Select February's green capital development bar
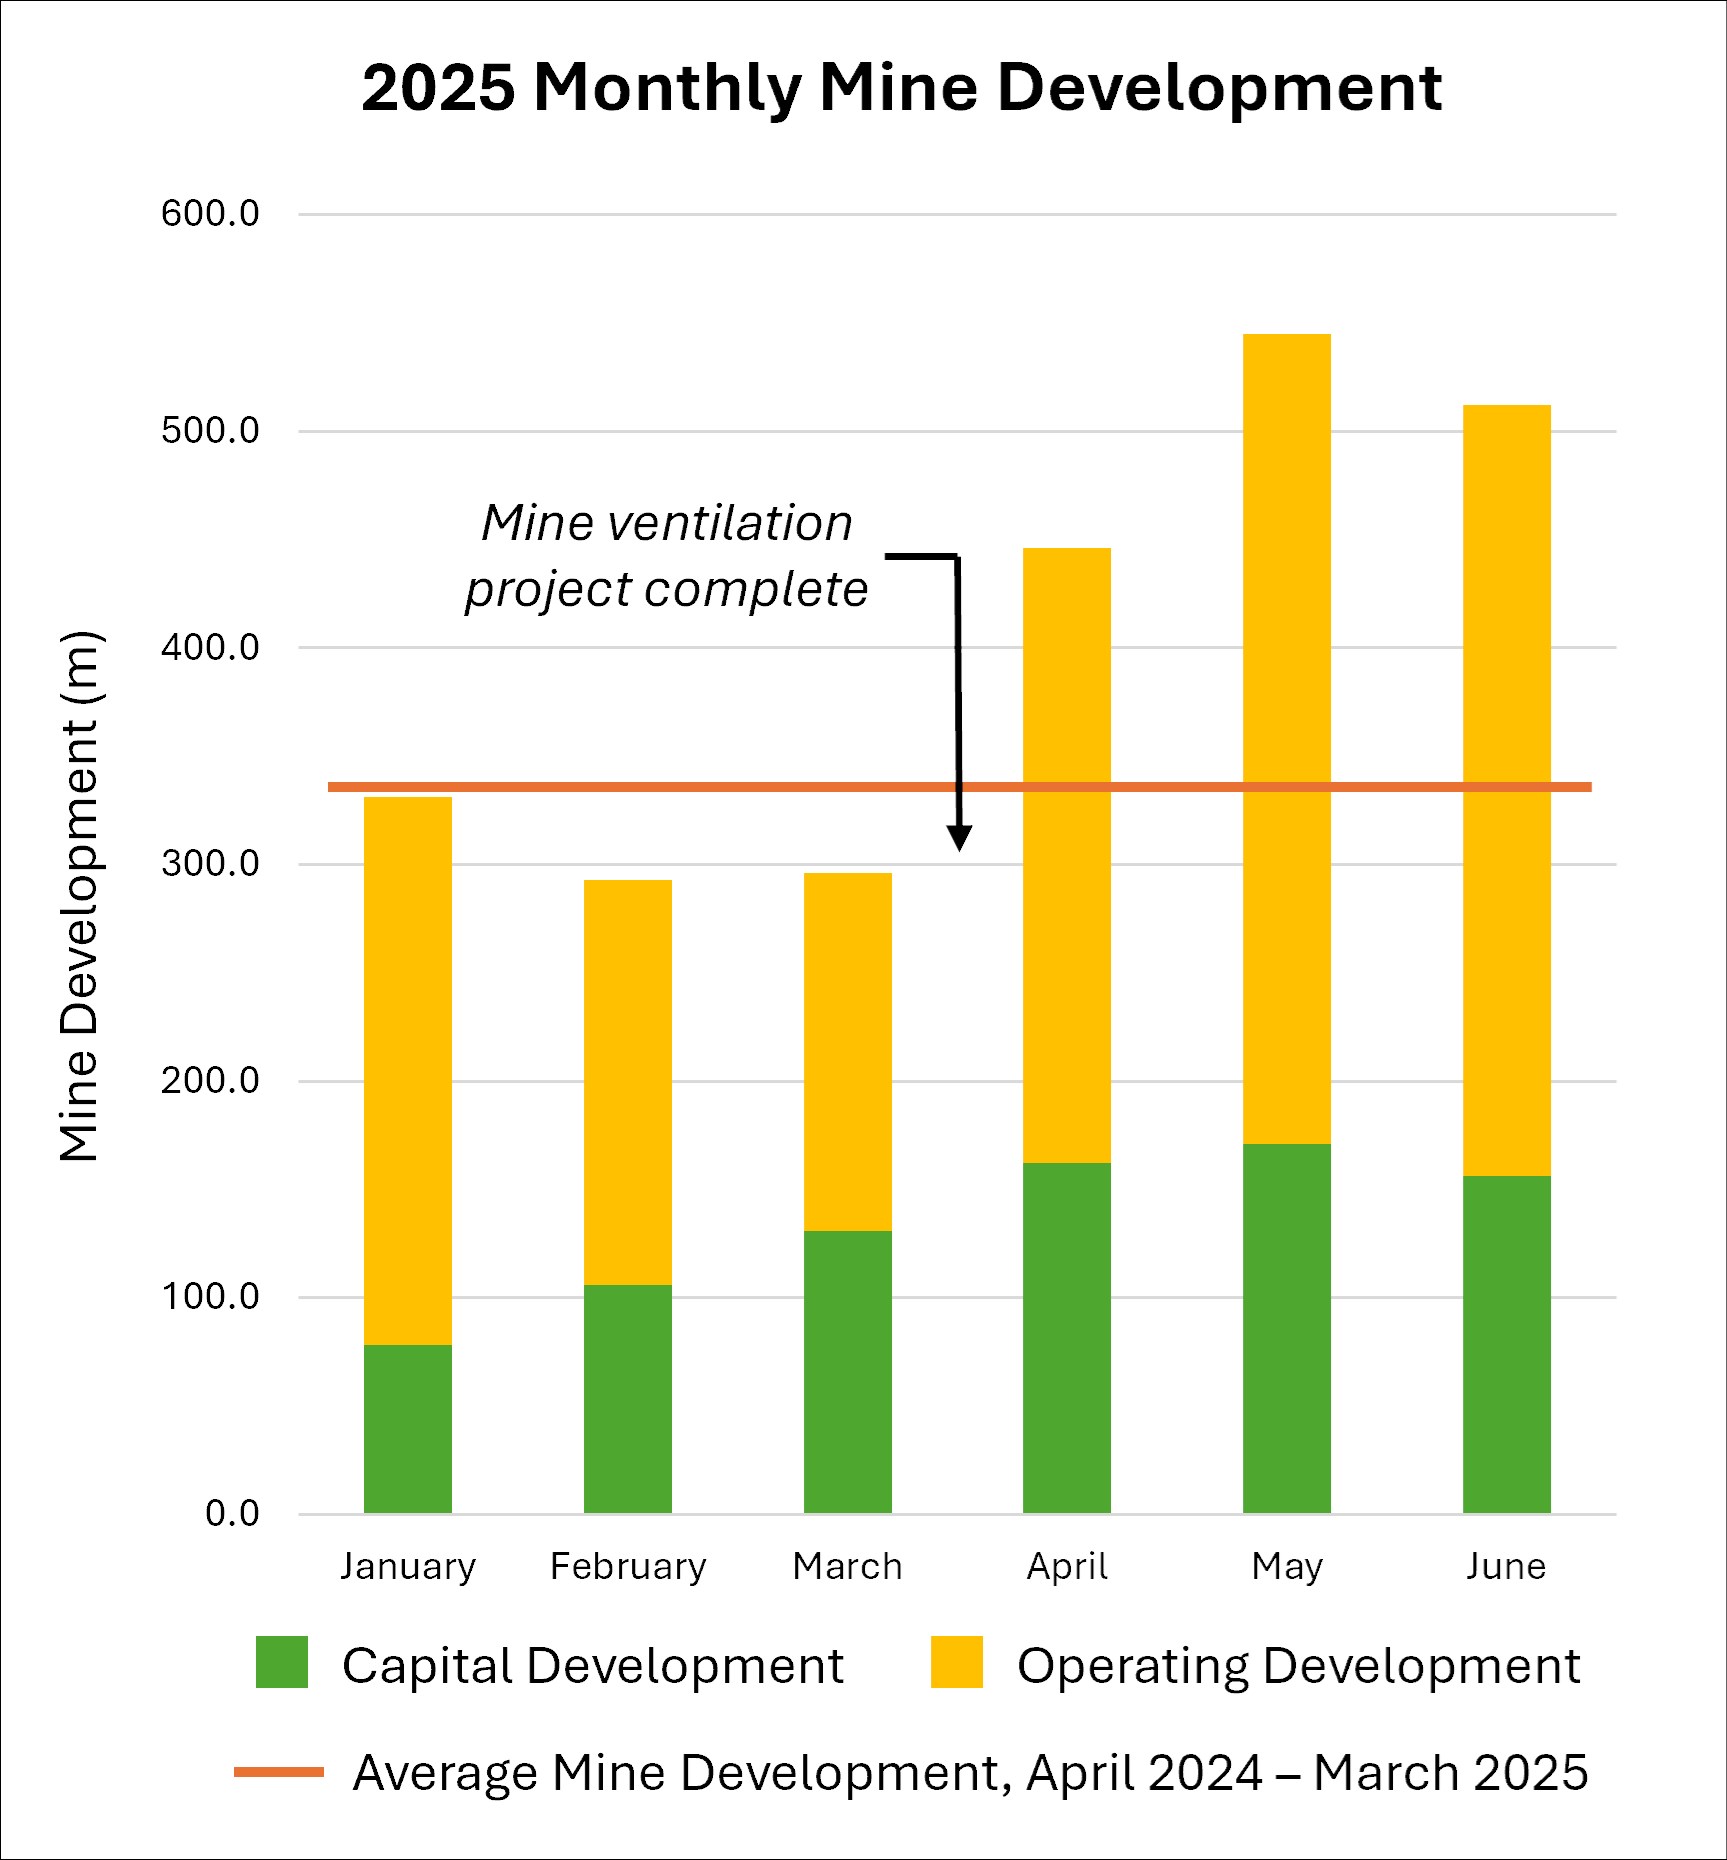The height and width of the screenshot is (1860, 1727). coord(628,1399)
